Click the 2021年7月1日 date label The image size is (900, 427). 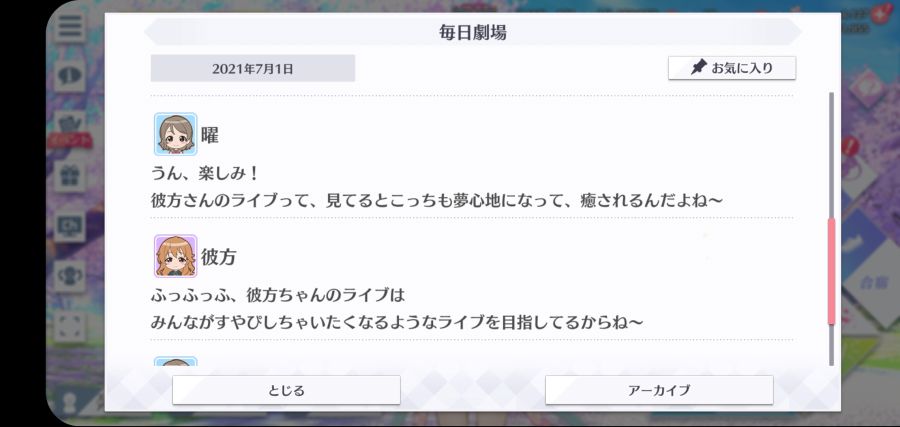point(253,68)
